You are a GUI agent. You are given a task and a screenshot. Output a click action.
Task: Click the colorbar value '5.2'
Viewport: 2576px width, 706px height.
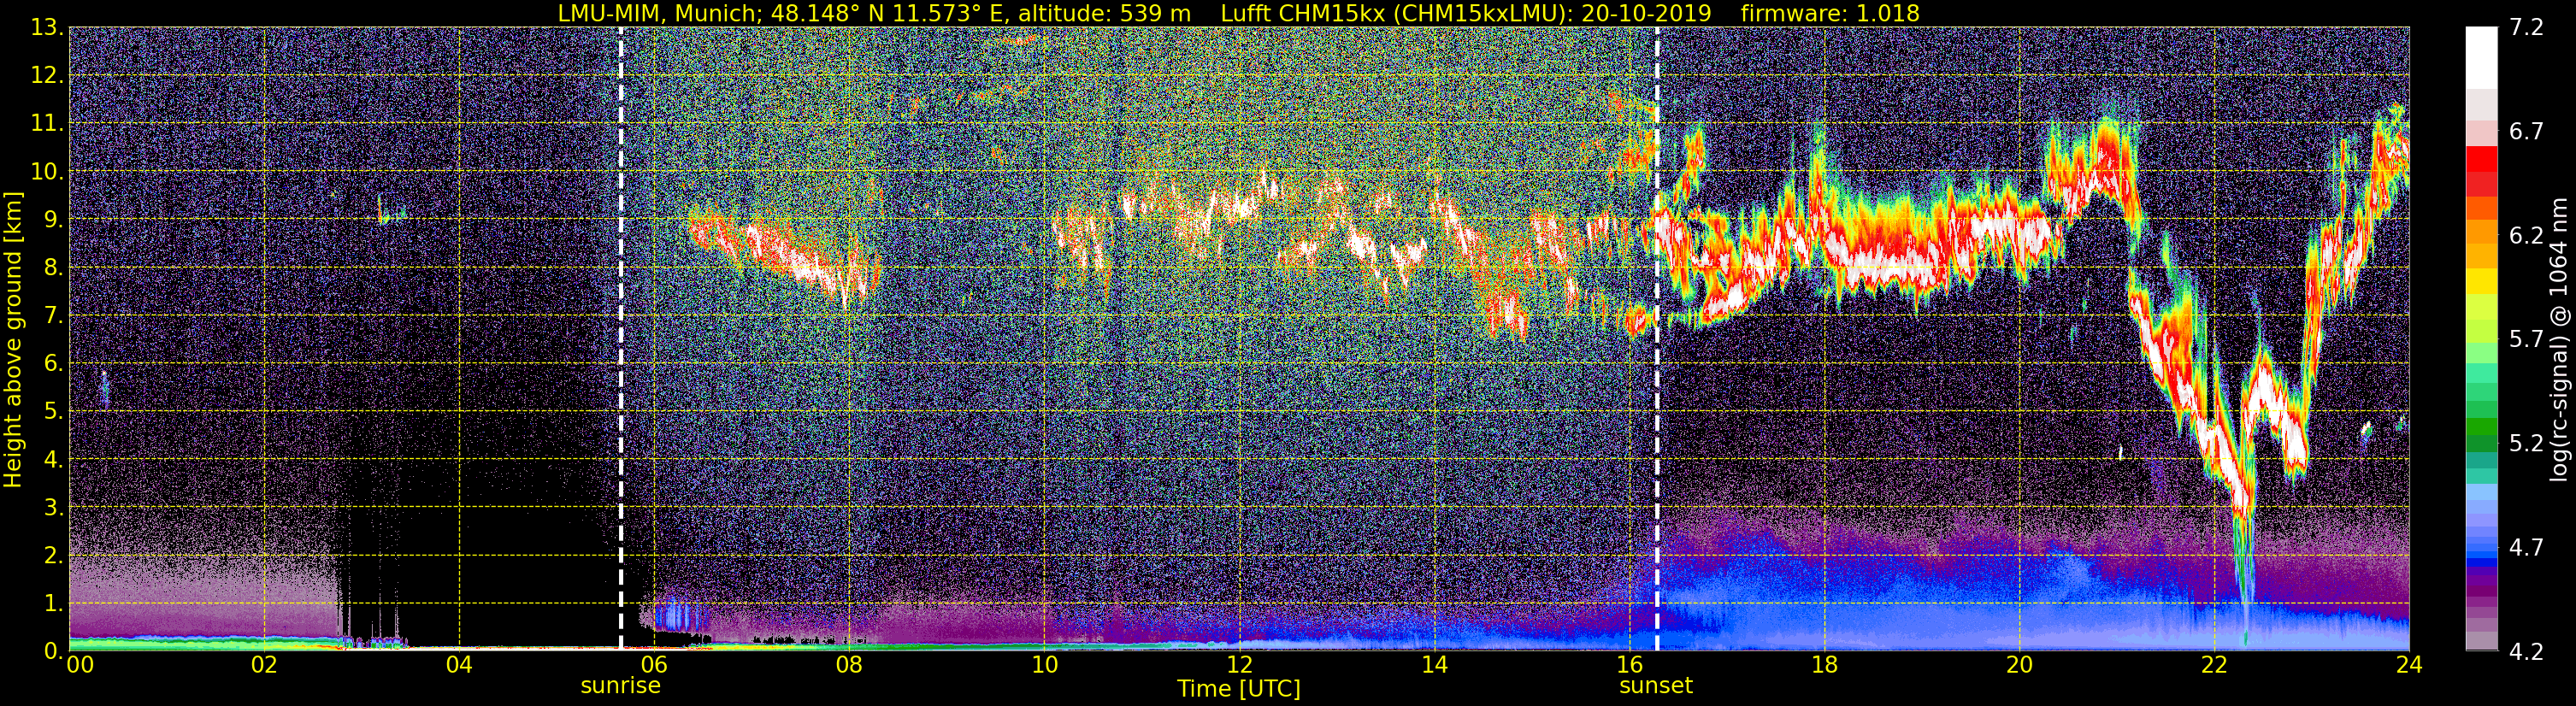click(2526, 444)
